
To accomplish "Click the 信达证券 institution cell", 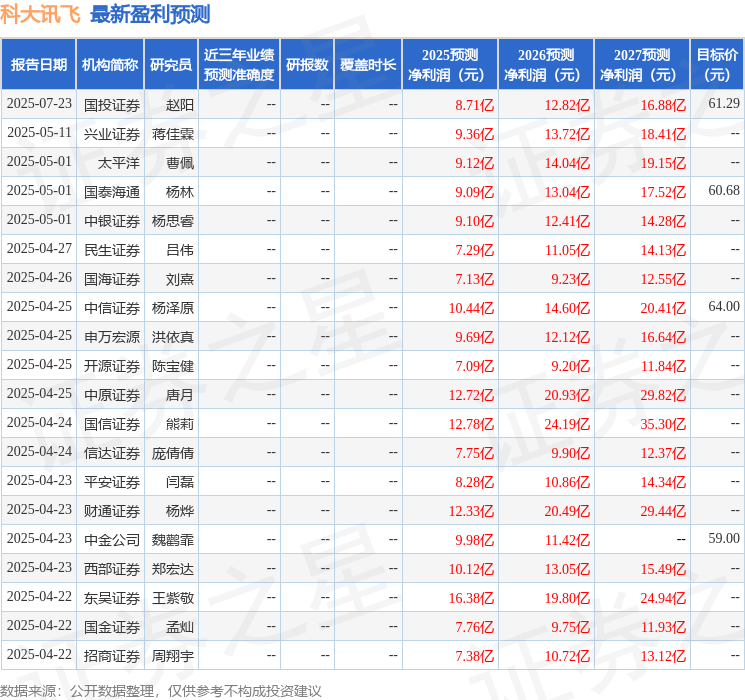I will pos(112,453).
